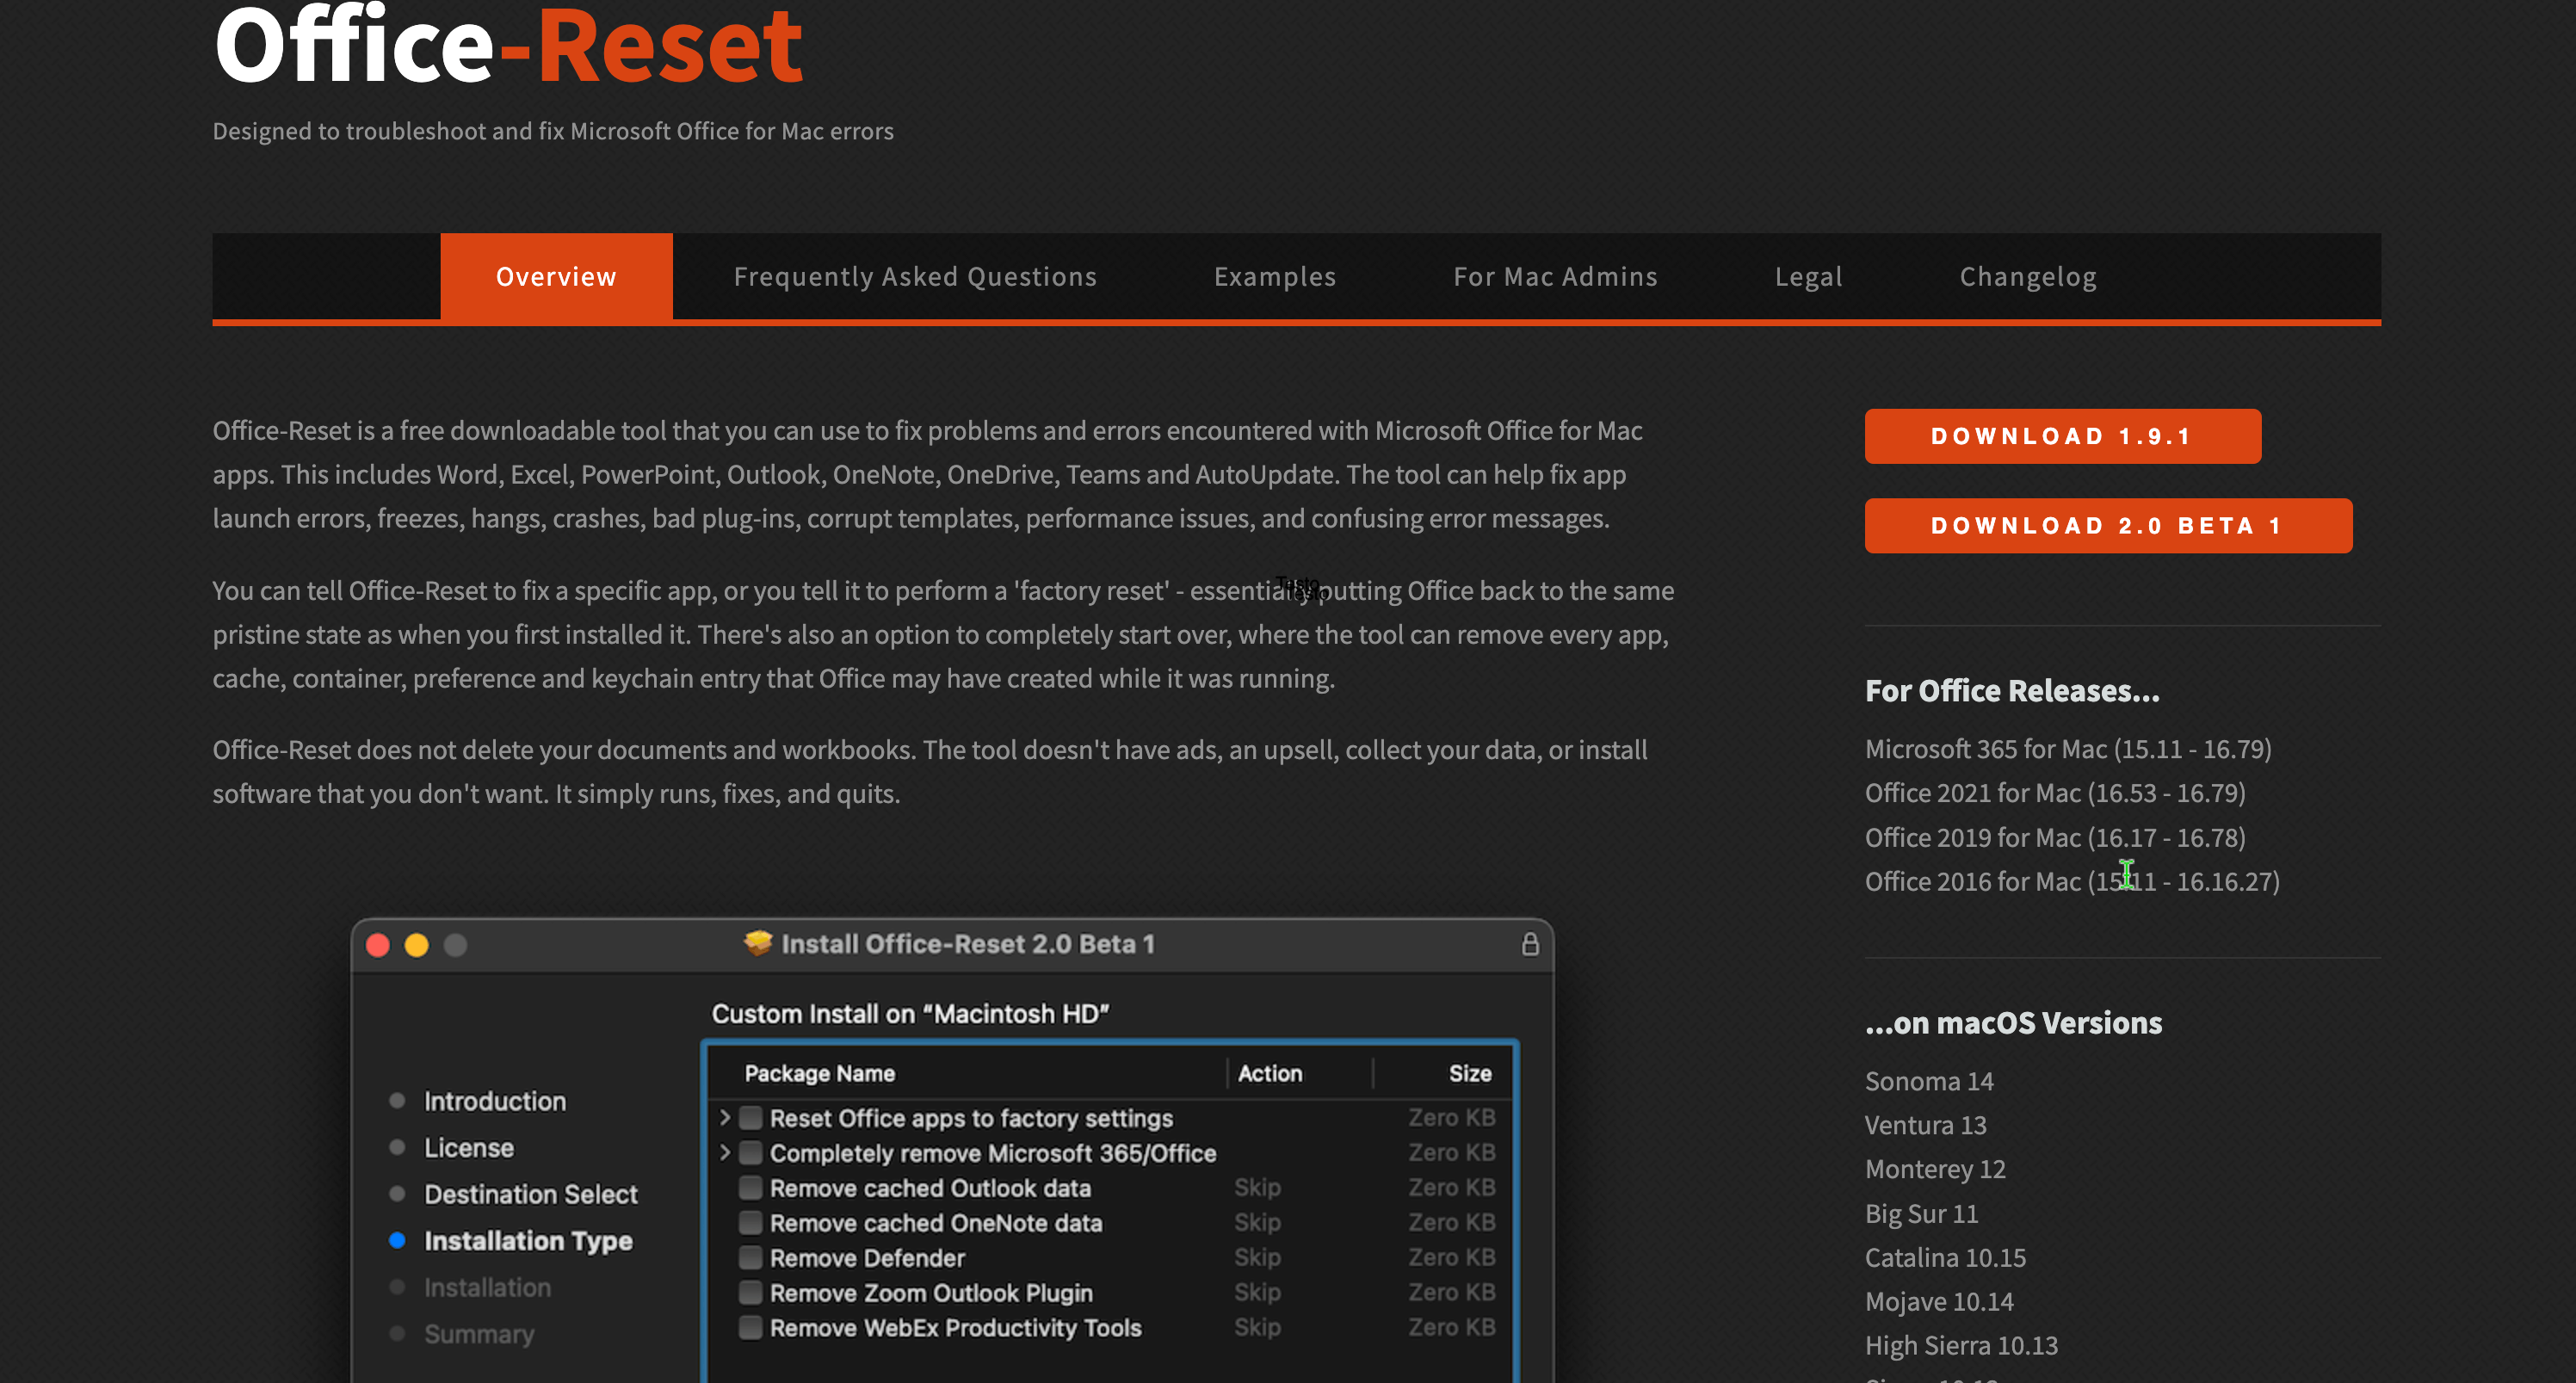This screenshot has height=1383, width=2576.
Task: Click the Download 1.9.1 button
Action: 2062,436
